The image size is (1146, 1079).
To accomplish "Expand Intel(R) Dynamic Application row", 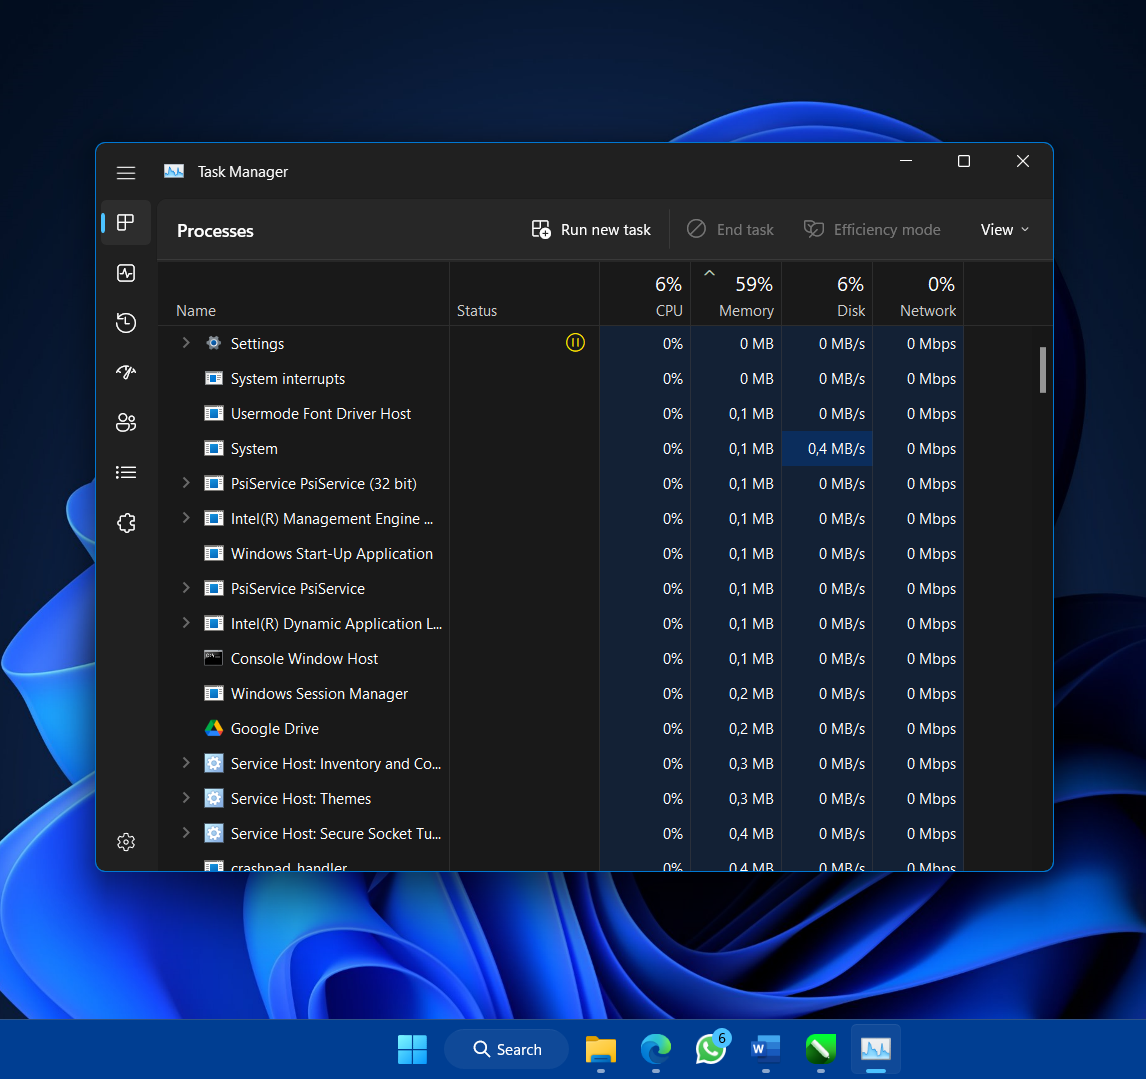I will click(186, 623).
